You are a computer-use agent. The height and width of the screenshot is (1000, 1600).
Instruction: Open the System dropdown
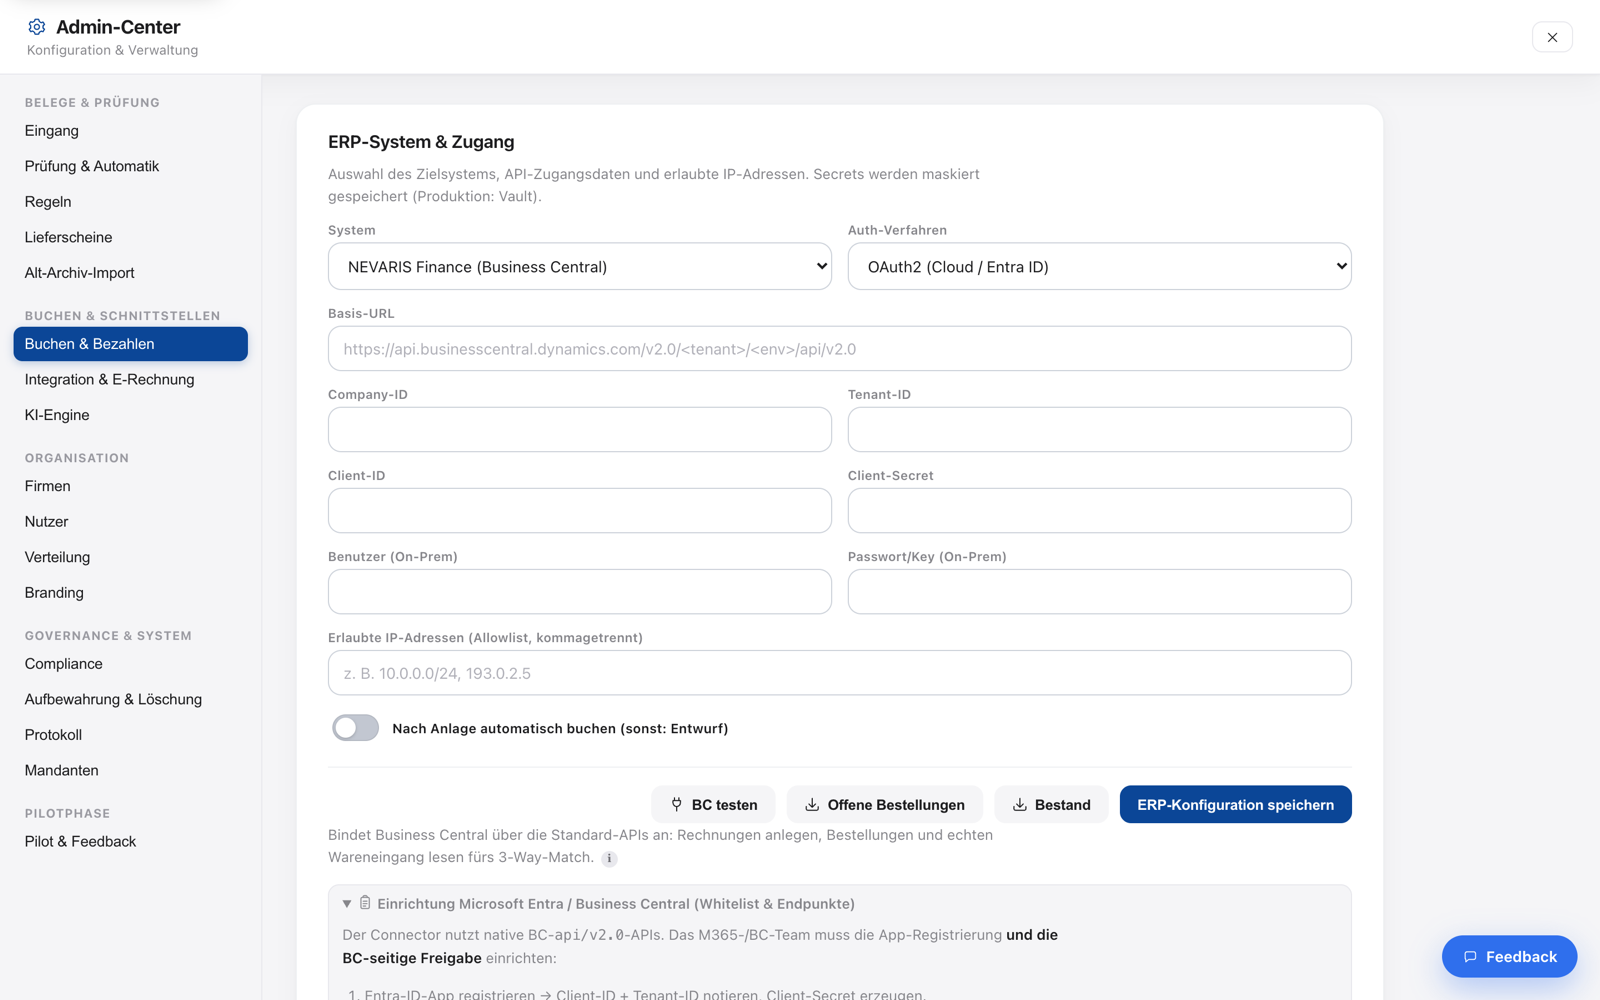[x=580, y=266]
